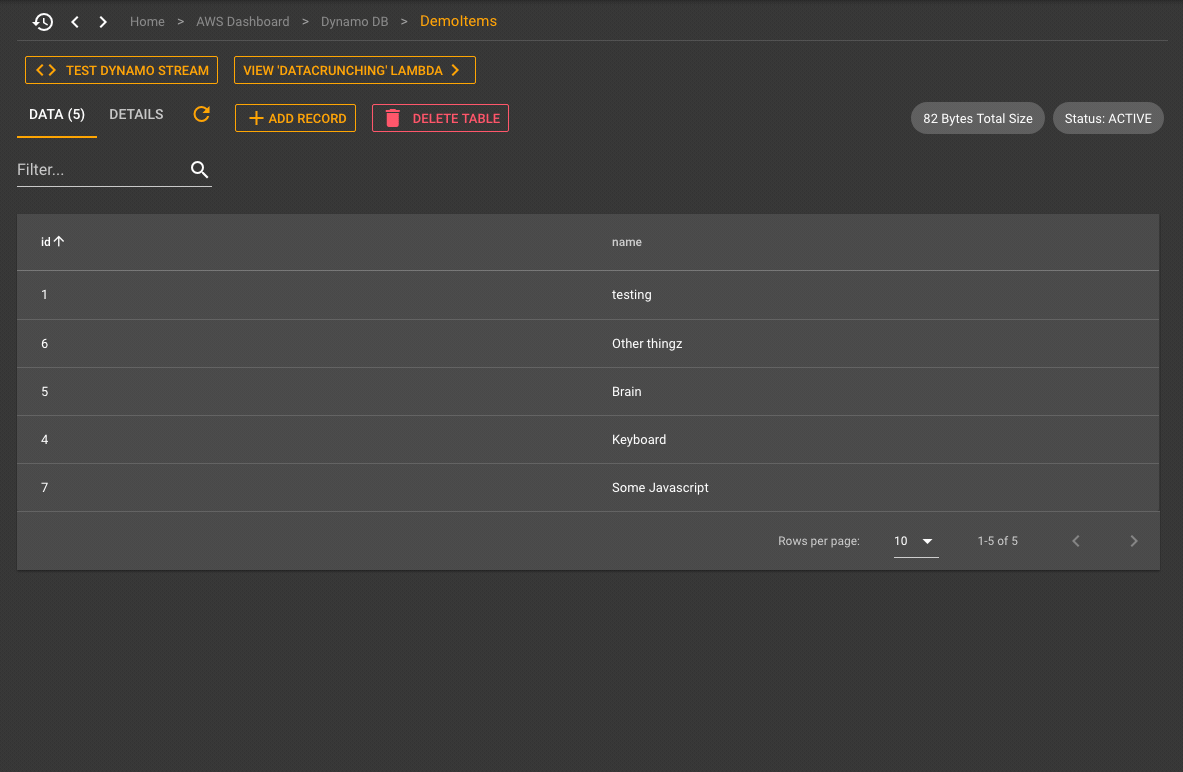Go forward using the right chevron
1183x772 pixels.
click(103, 22)
